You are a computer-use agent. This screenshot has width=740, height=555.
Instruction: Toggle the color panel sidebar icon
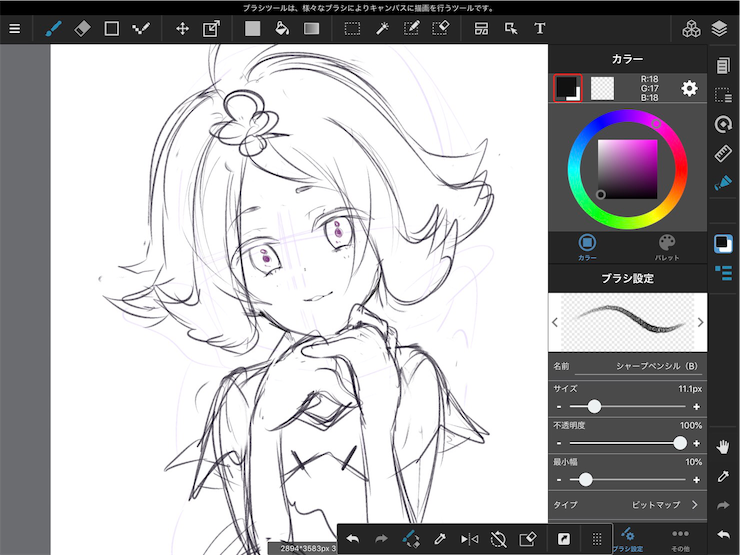point(723,244)
